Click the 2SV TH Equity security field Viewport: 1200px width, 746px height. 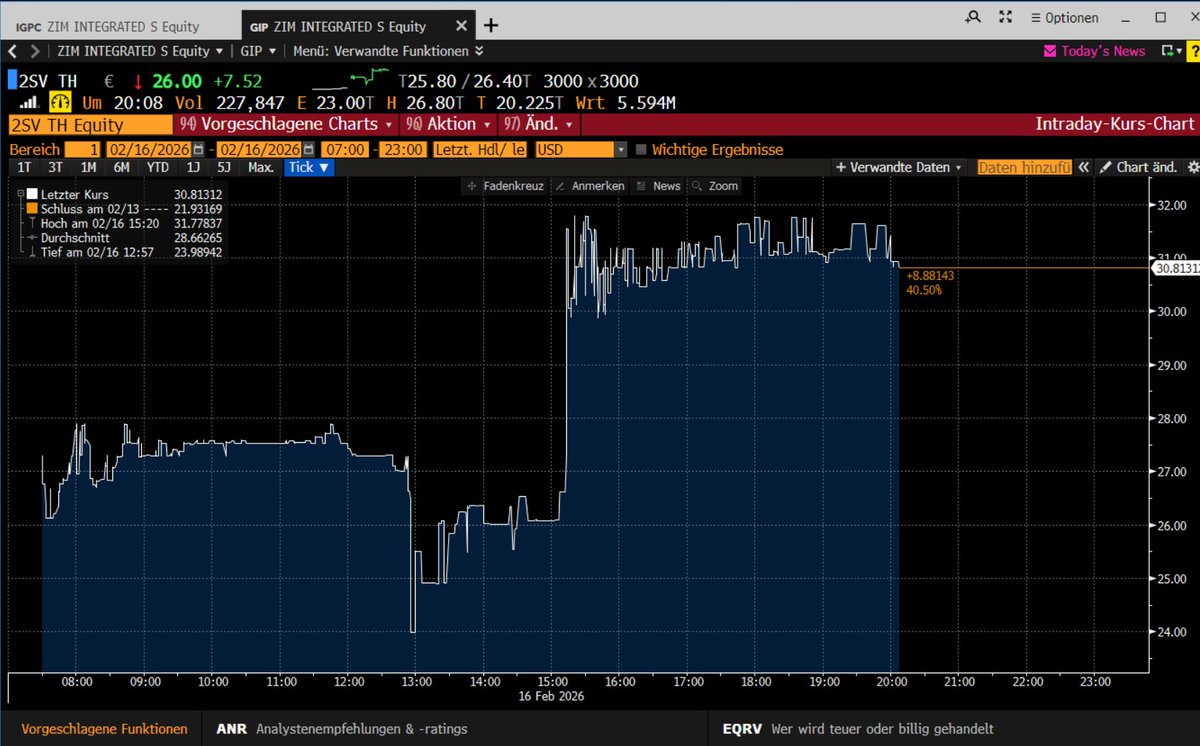pyautogui.click(x=90, y=124)
